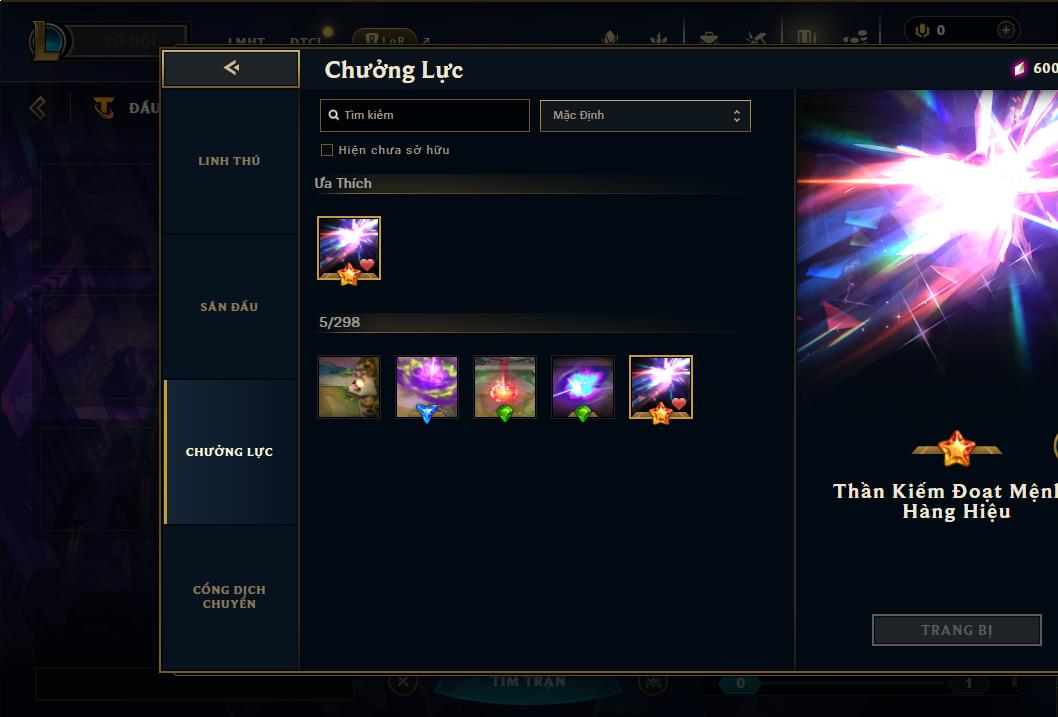Toggle favorite heart on selected boom thumbnail
Image resolution: width=1058 pixels, height=717 pixels.
679,403
